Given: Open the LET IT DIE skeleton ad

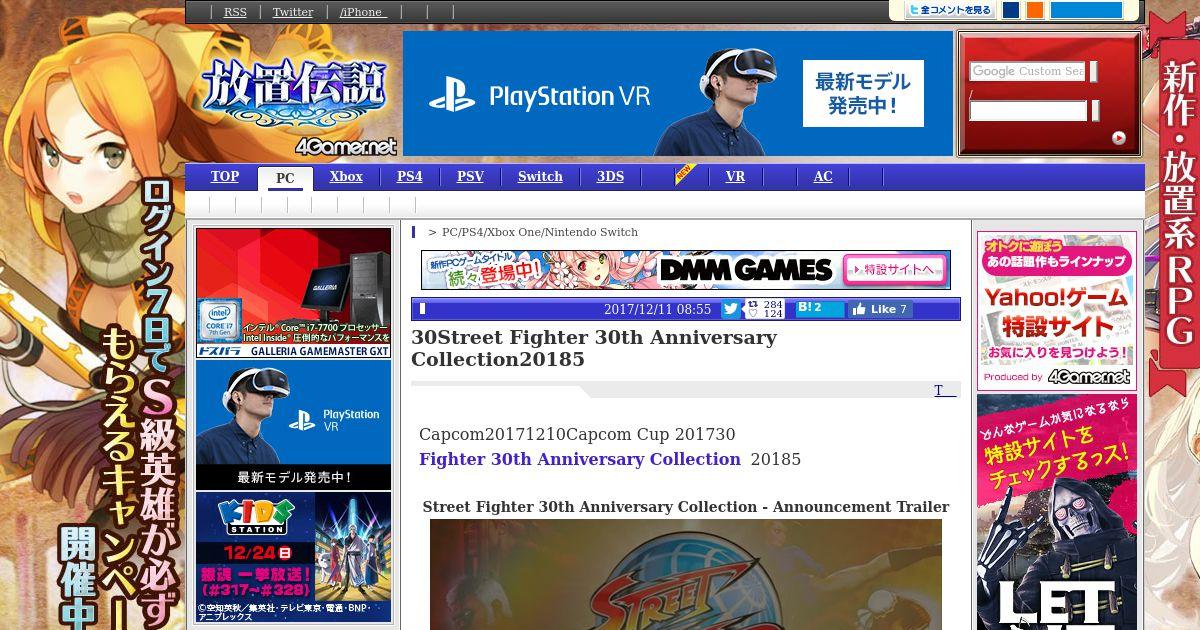Looking at the screenshot, I should click(1057, 512).
